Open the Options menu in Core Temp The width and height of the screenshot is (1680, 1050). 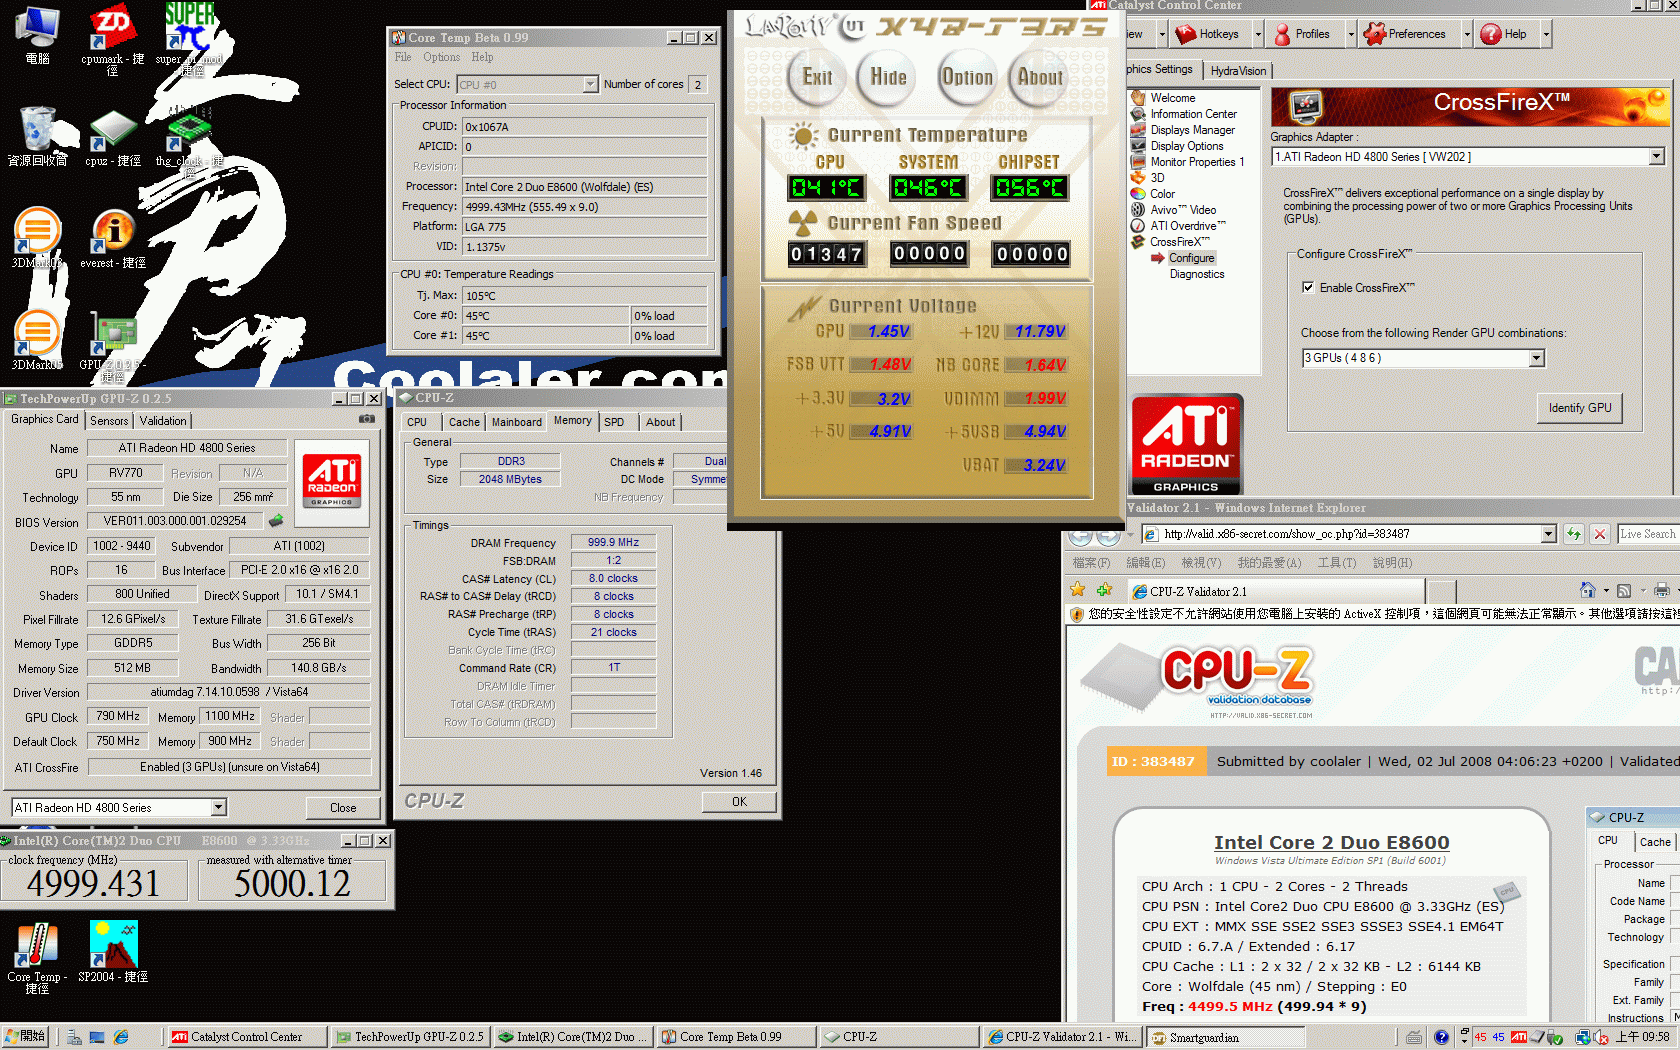click(441, 57)
